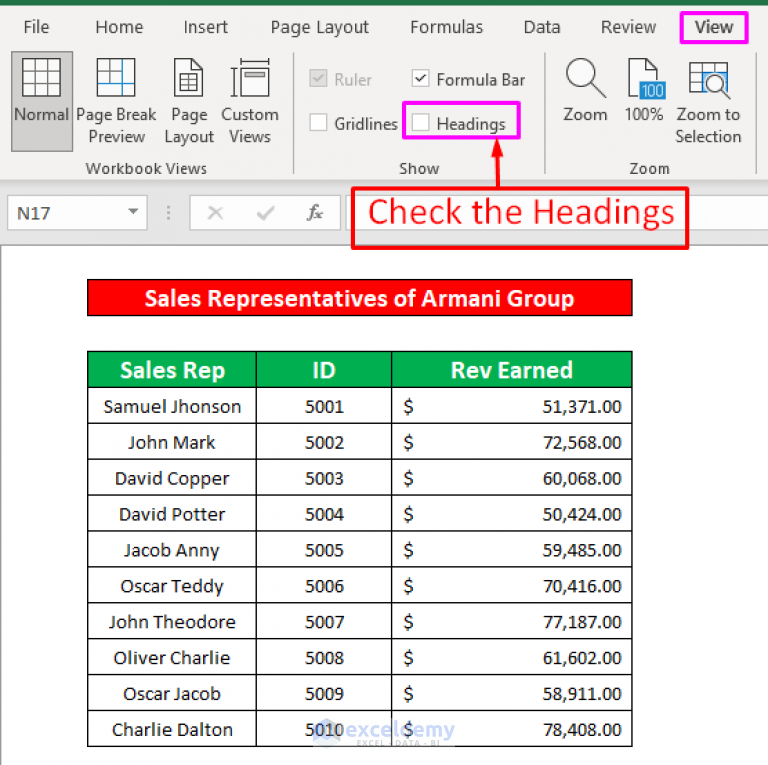Viewport: 768px width, 765px height.
Task: Select revenue cell 77,187.00
Action: tap(512, 622)
